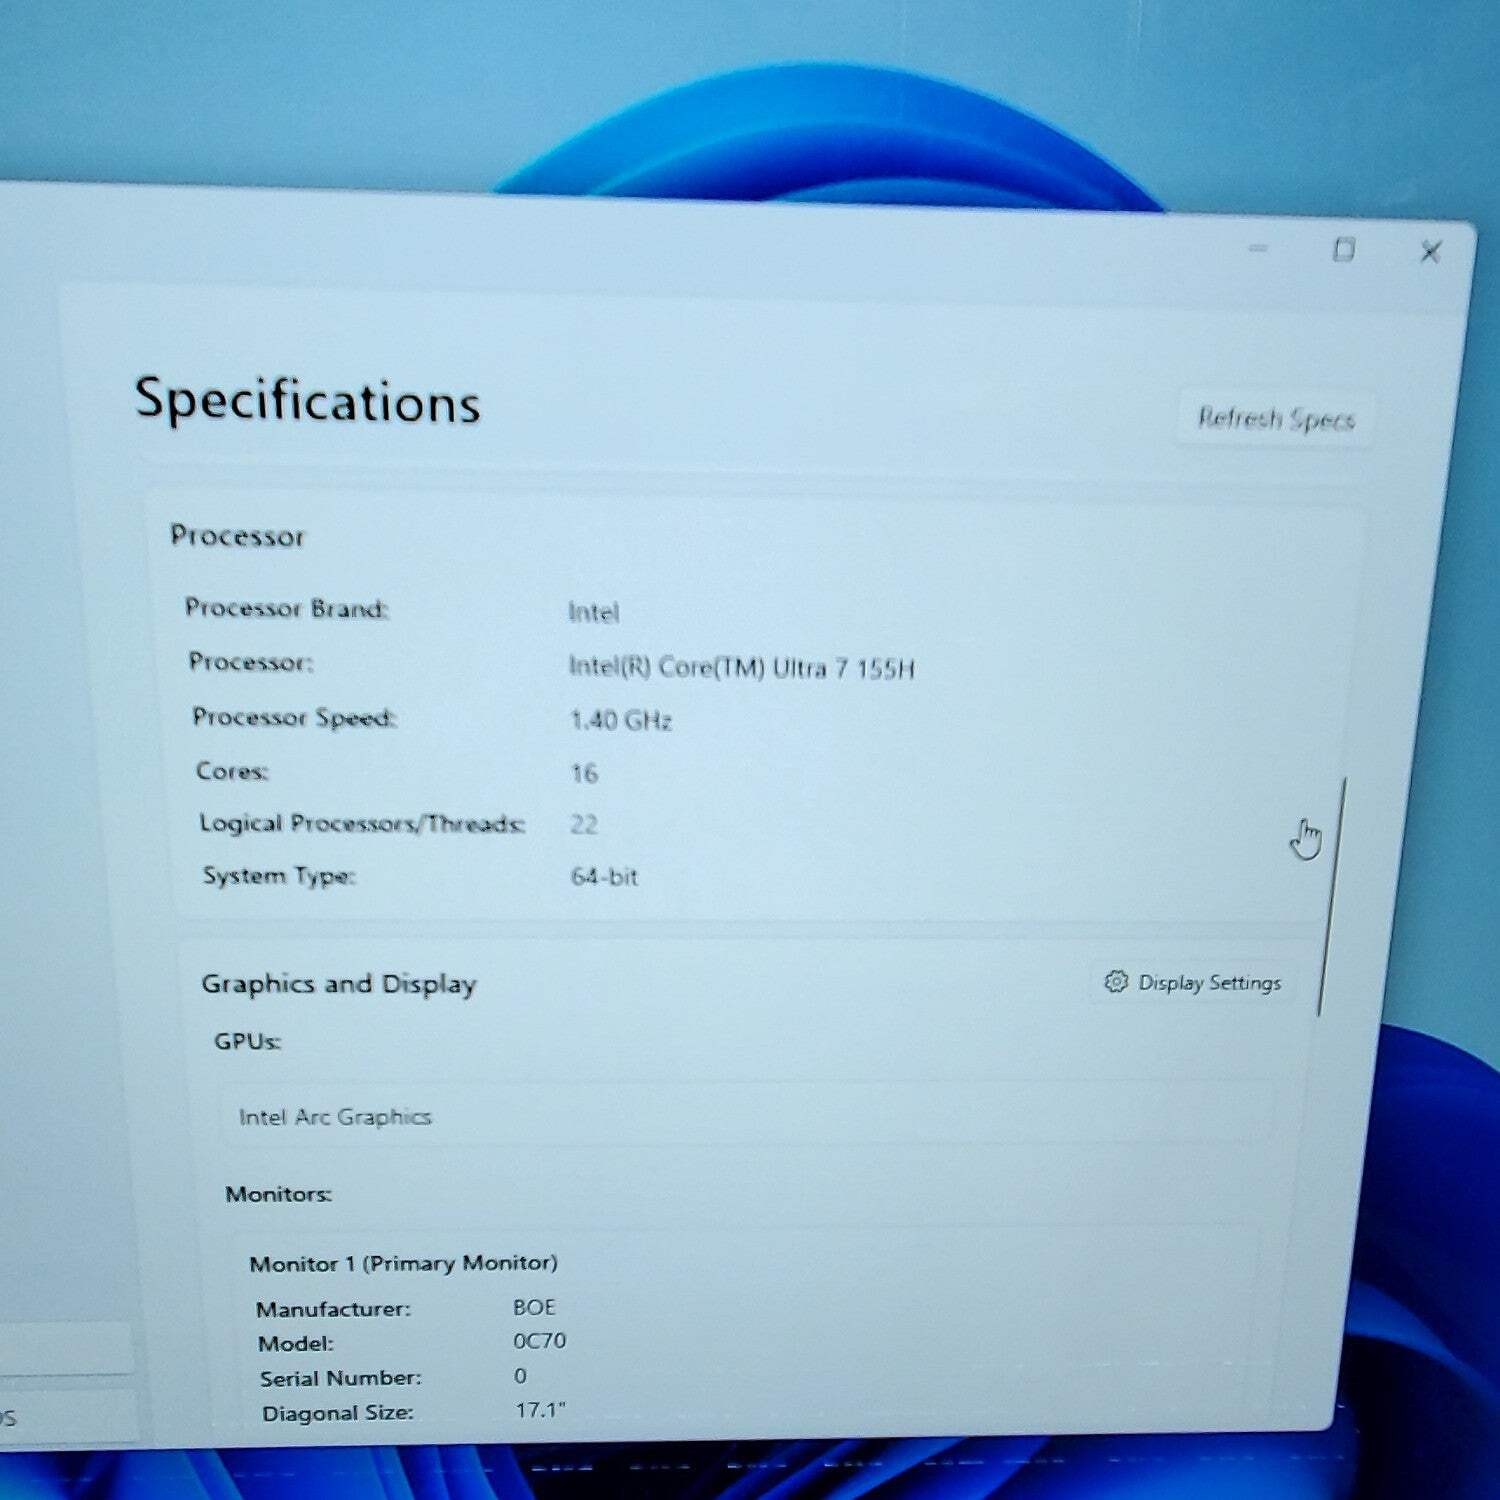This screenshot has height=1500, width=1500.
Task: Click the System Type value '64-bit'
Action: coord(604,876)
